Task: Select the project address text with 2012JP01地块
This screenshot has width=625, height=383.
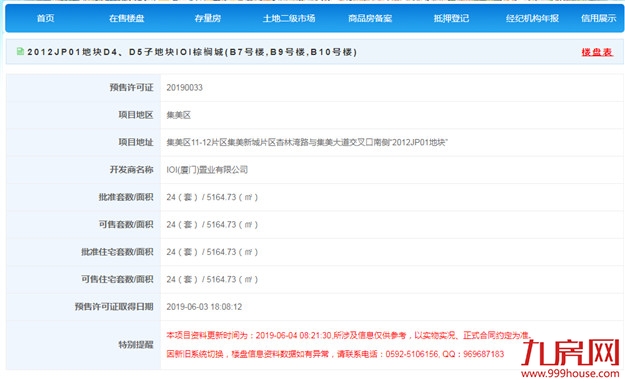Action: pyautogui.click(x=307, y=142)
